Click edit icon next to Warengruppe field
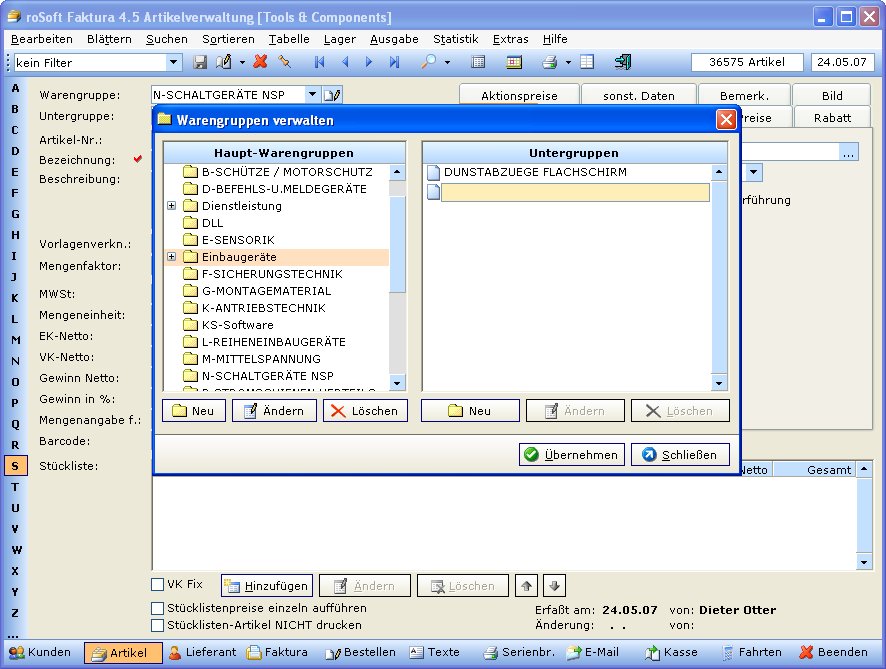Image resolution: width=886 pixels, height=669 pixels. (333, 95)
